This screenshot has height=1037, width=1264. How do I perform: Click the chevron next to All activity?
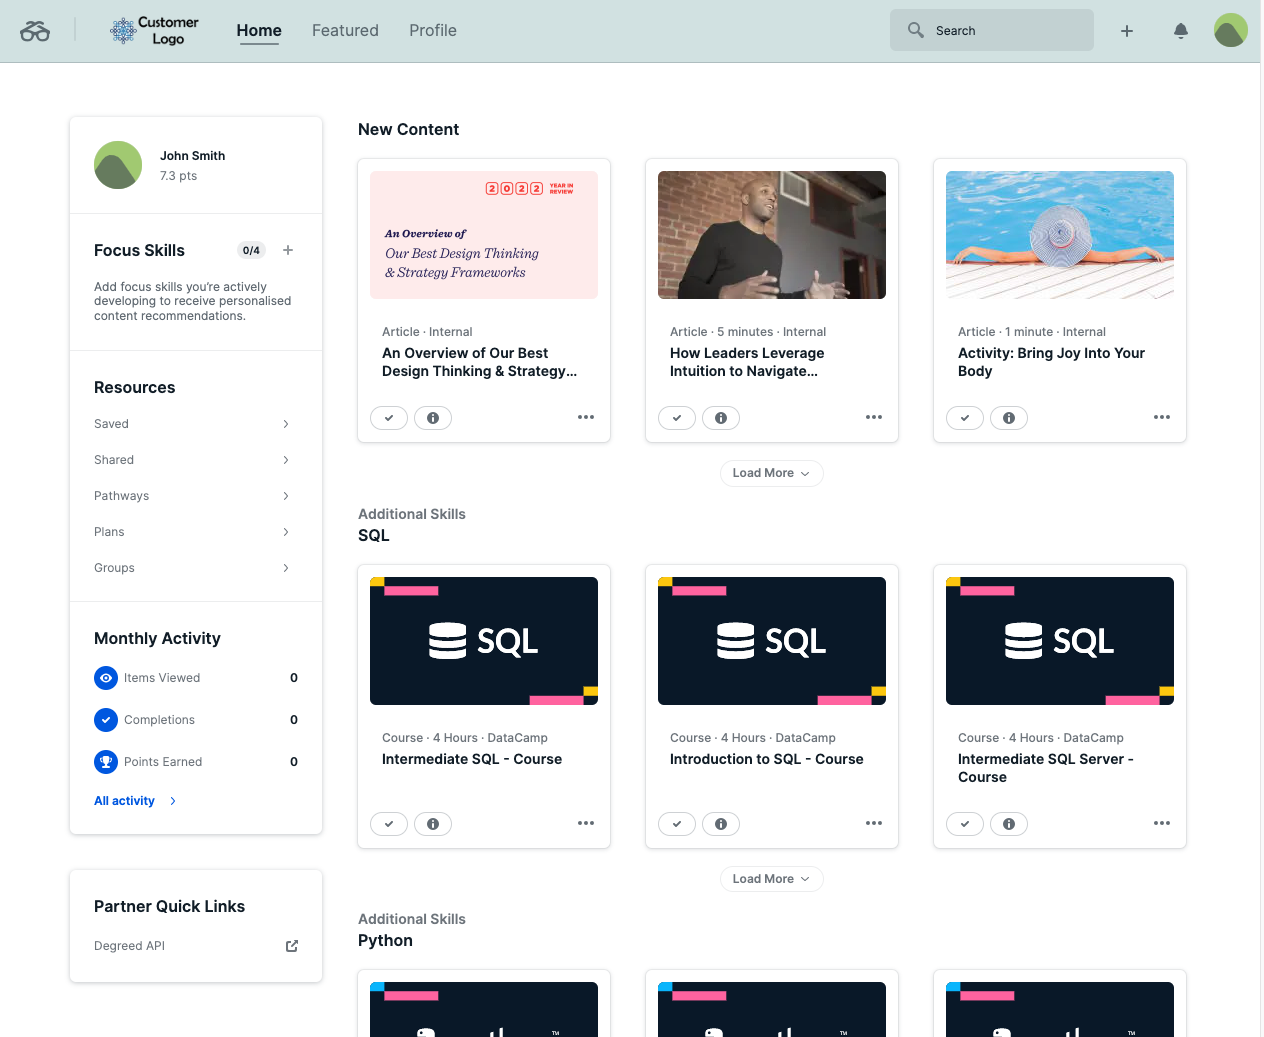[x=173, y=801]
